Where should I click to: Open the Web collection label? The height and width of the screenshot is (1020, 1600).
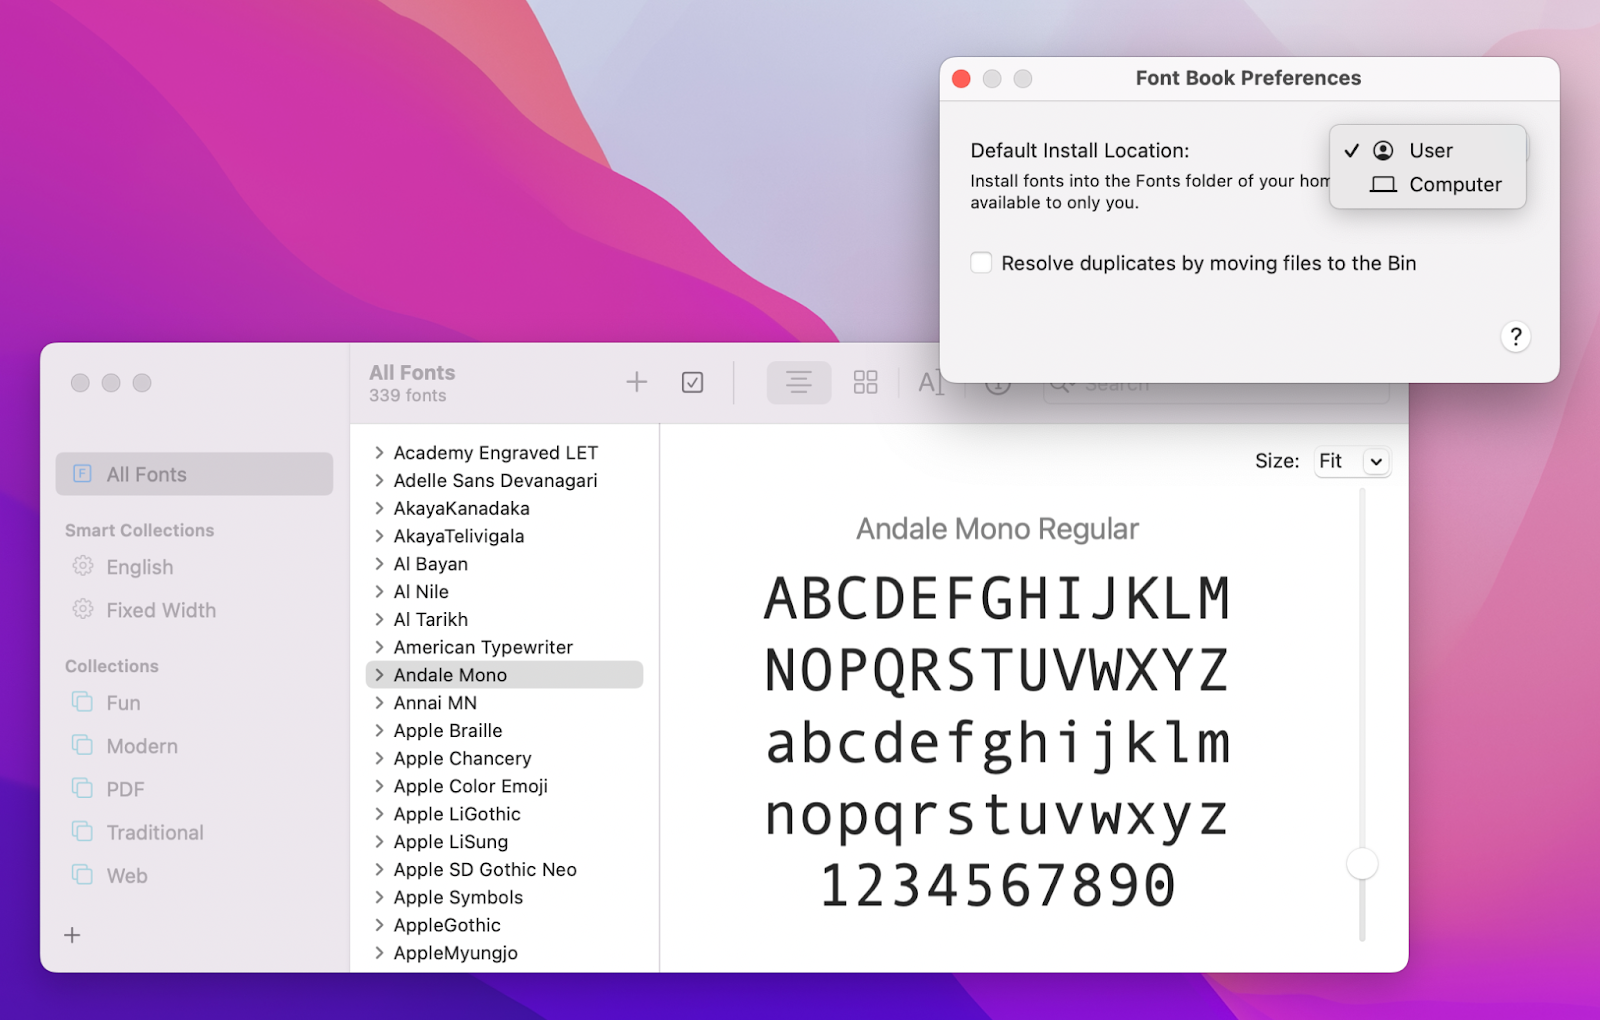pos(127,876)
